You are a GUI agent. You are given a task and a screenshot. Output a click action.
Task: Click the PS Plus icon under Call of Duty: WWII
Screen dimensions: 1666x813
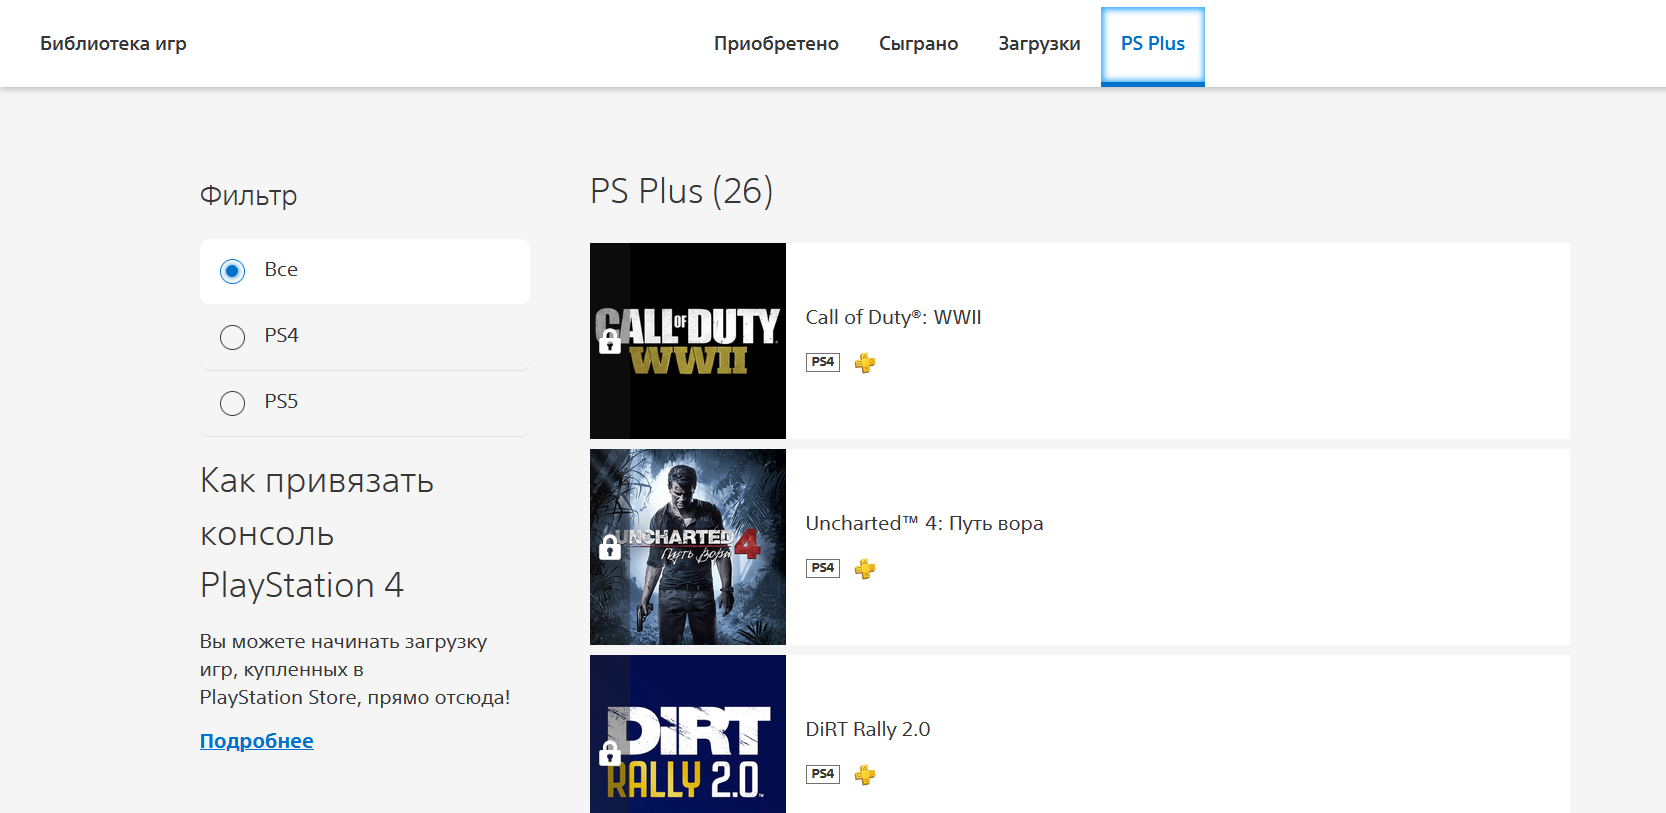(865, 363)
